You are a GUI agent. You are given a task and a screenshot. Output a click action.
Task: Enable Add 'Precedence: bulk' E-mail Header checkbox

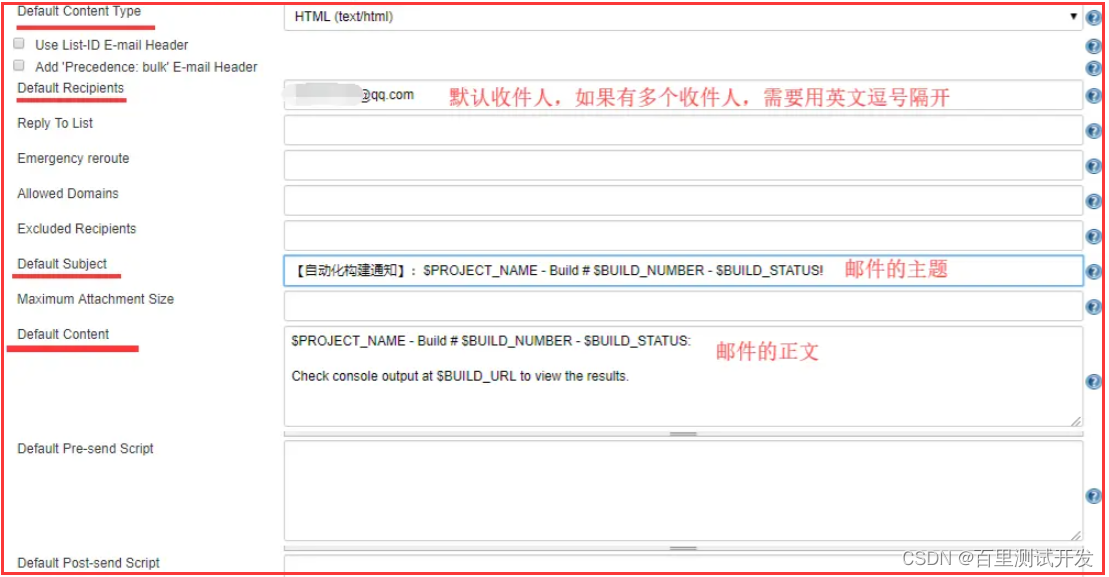tap(19, 66)
